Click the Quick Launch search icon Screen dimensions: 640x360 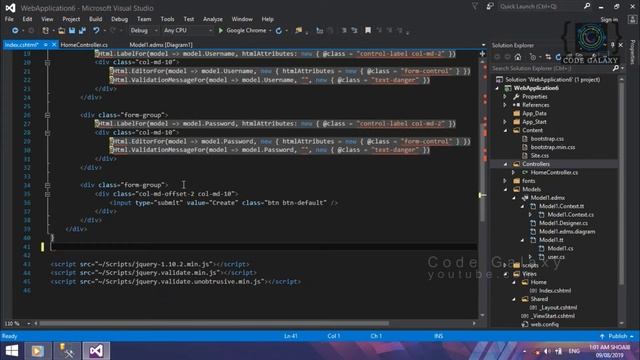pos(587,6)
